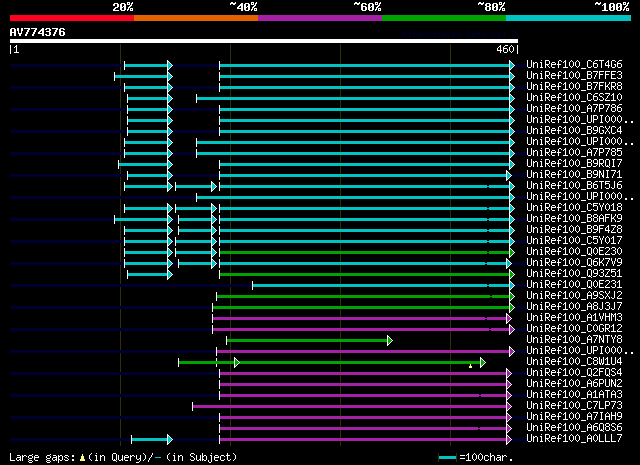Image resolution: width=640 pixels, height=465 pixels.
Task: Click hit label UniRef100_B9F4Z8
Action: 574,229
